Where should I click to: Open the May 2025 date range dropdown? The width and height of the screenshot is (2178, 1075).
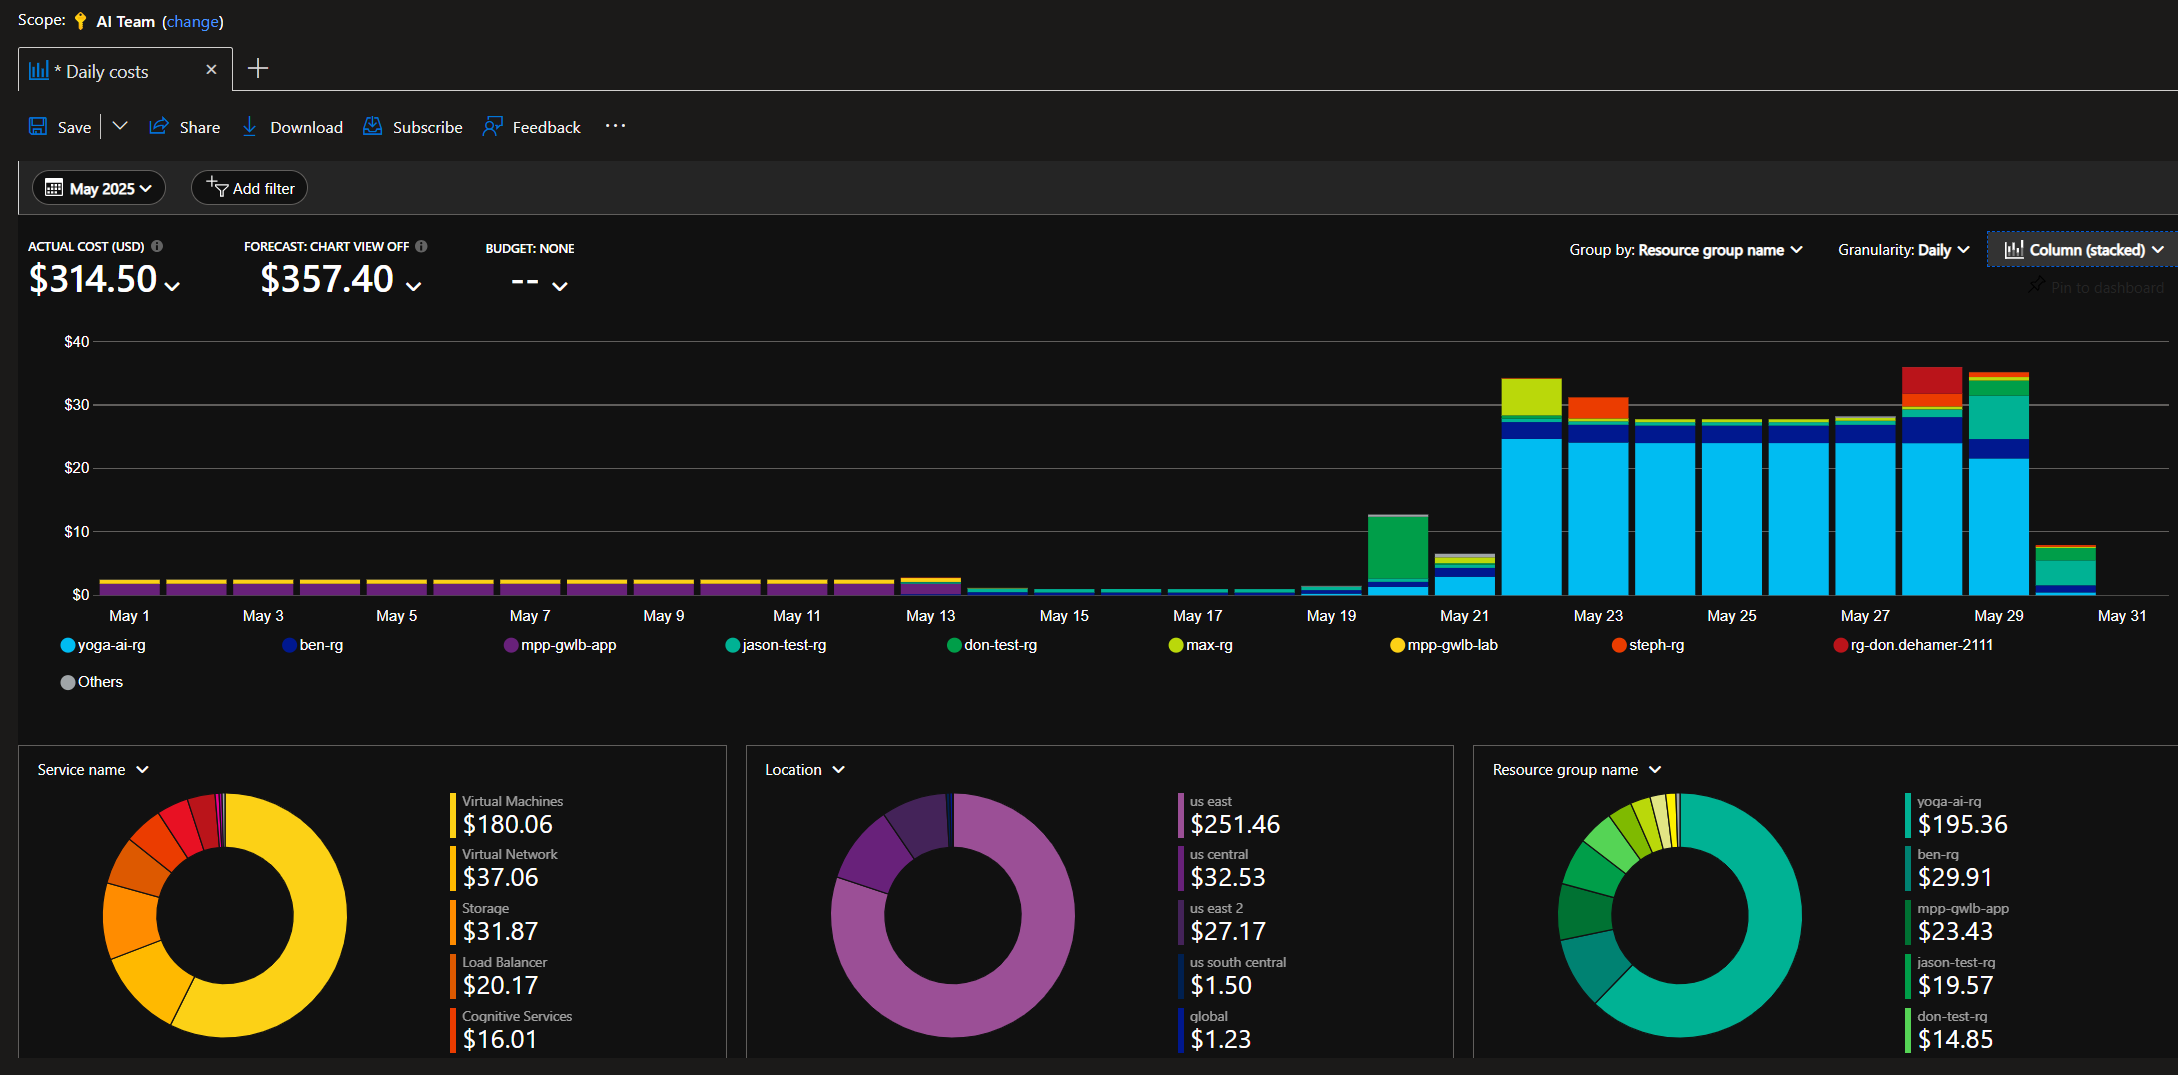99,188
